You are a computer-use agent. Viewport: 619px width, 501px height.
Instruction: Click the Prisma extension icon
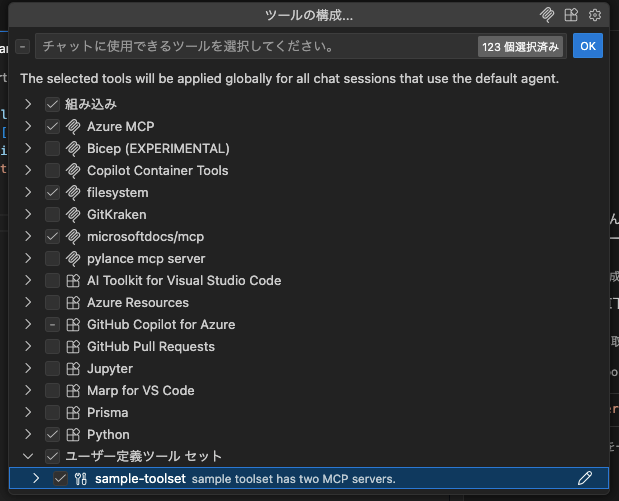click(x=73, y=413)
